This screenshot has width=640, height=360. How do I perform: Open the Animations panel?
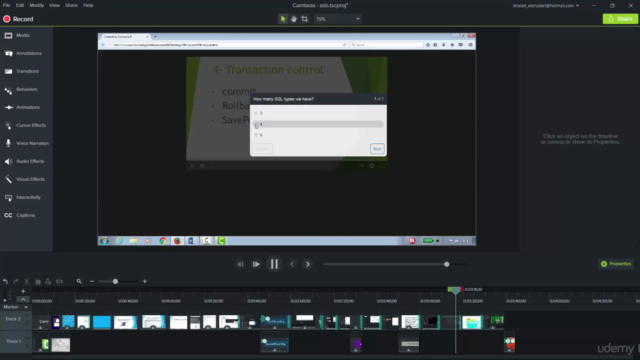coord(27,107)
